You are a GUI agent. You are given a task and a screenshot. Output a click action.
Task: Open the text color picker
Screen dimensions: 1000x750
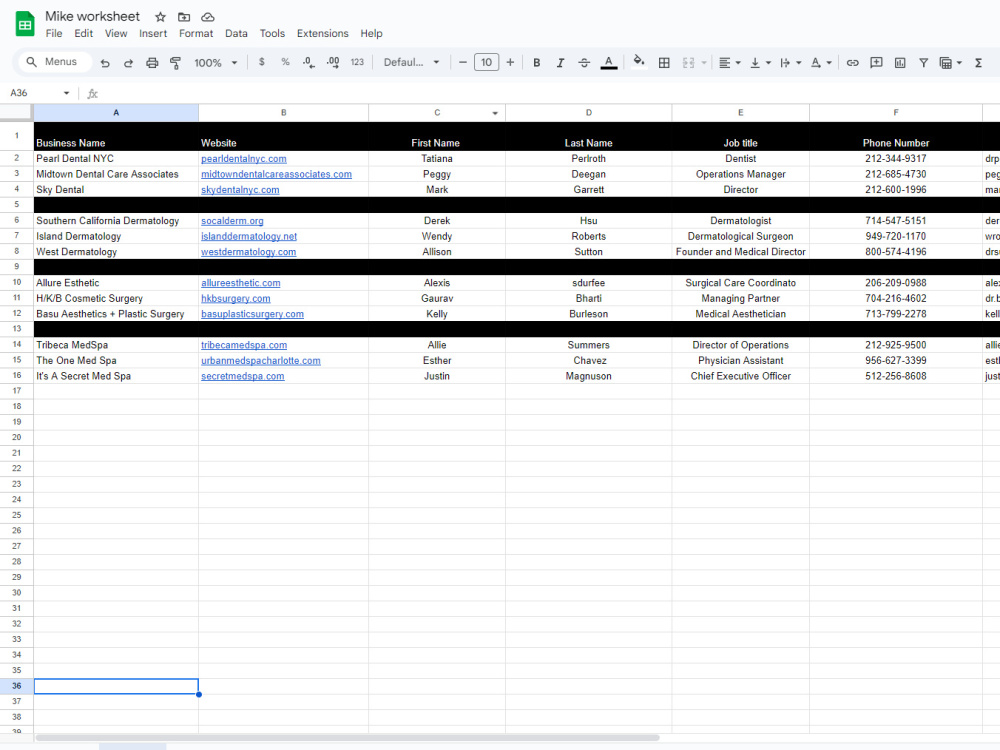(609, 62)
